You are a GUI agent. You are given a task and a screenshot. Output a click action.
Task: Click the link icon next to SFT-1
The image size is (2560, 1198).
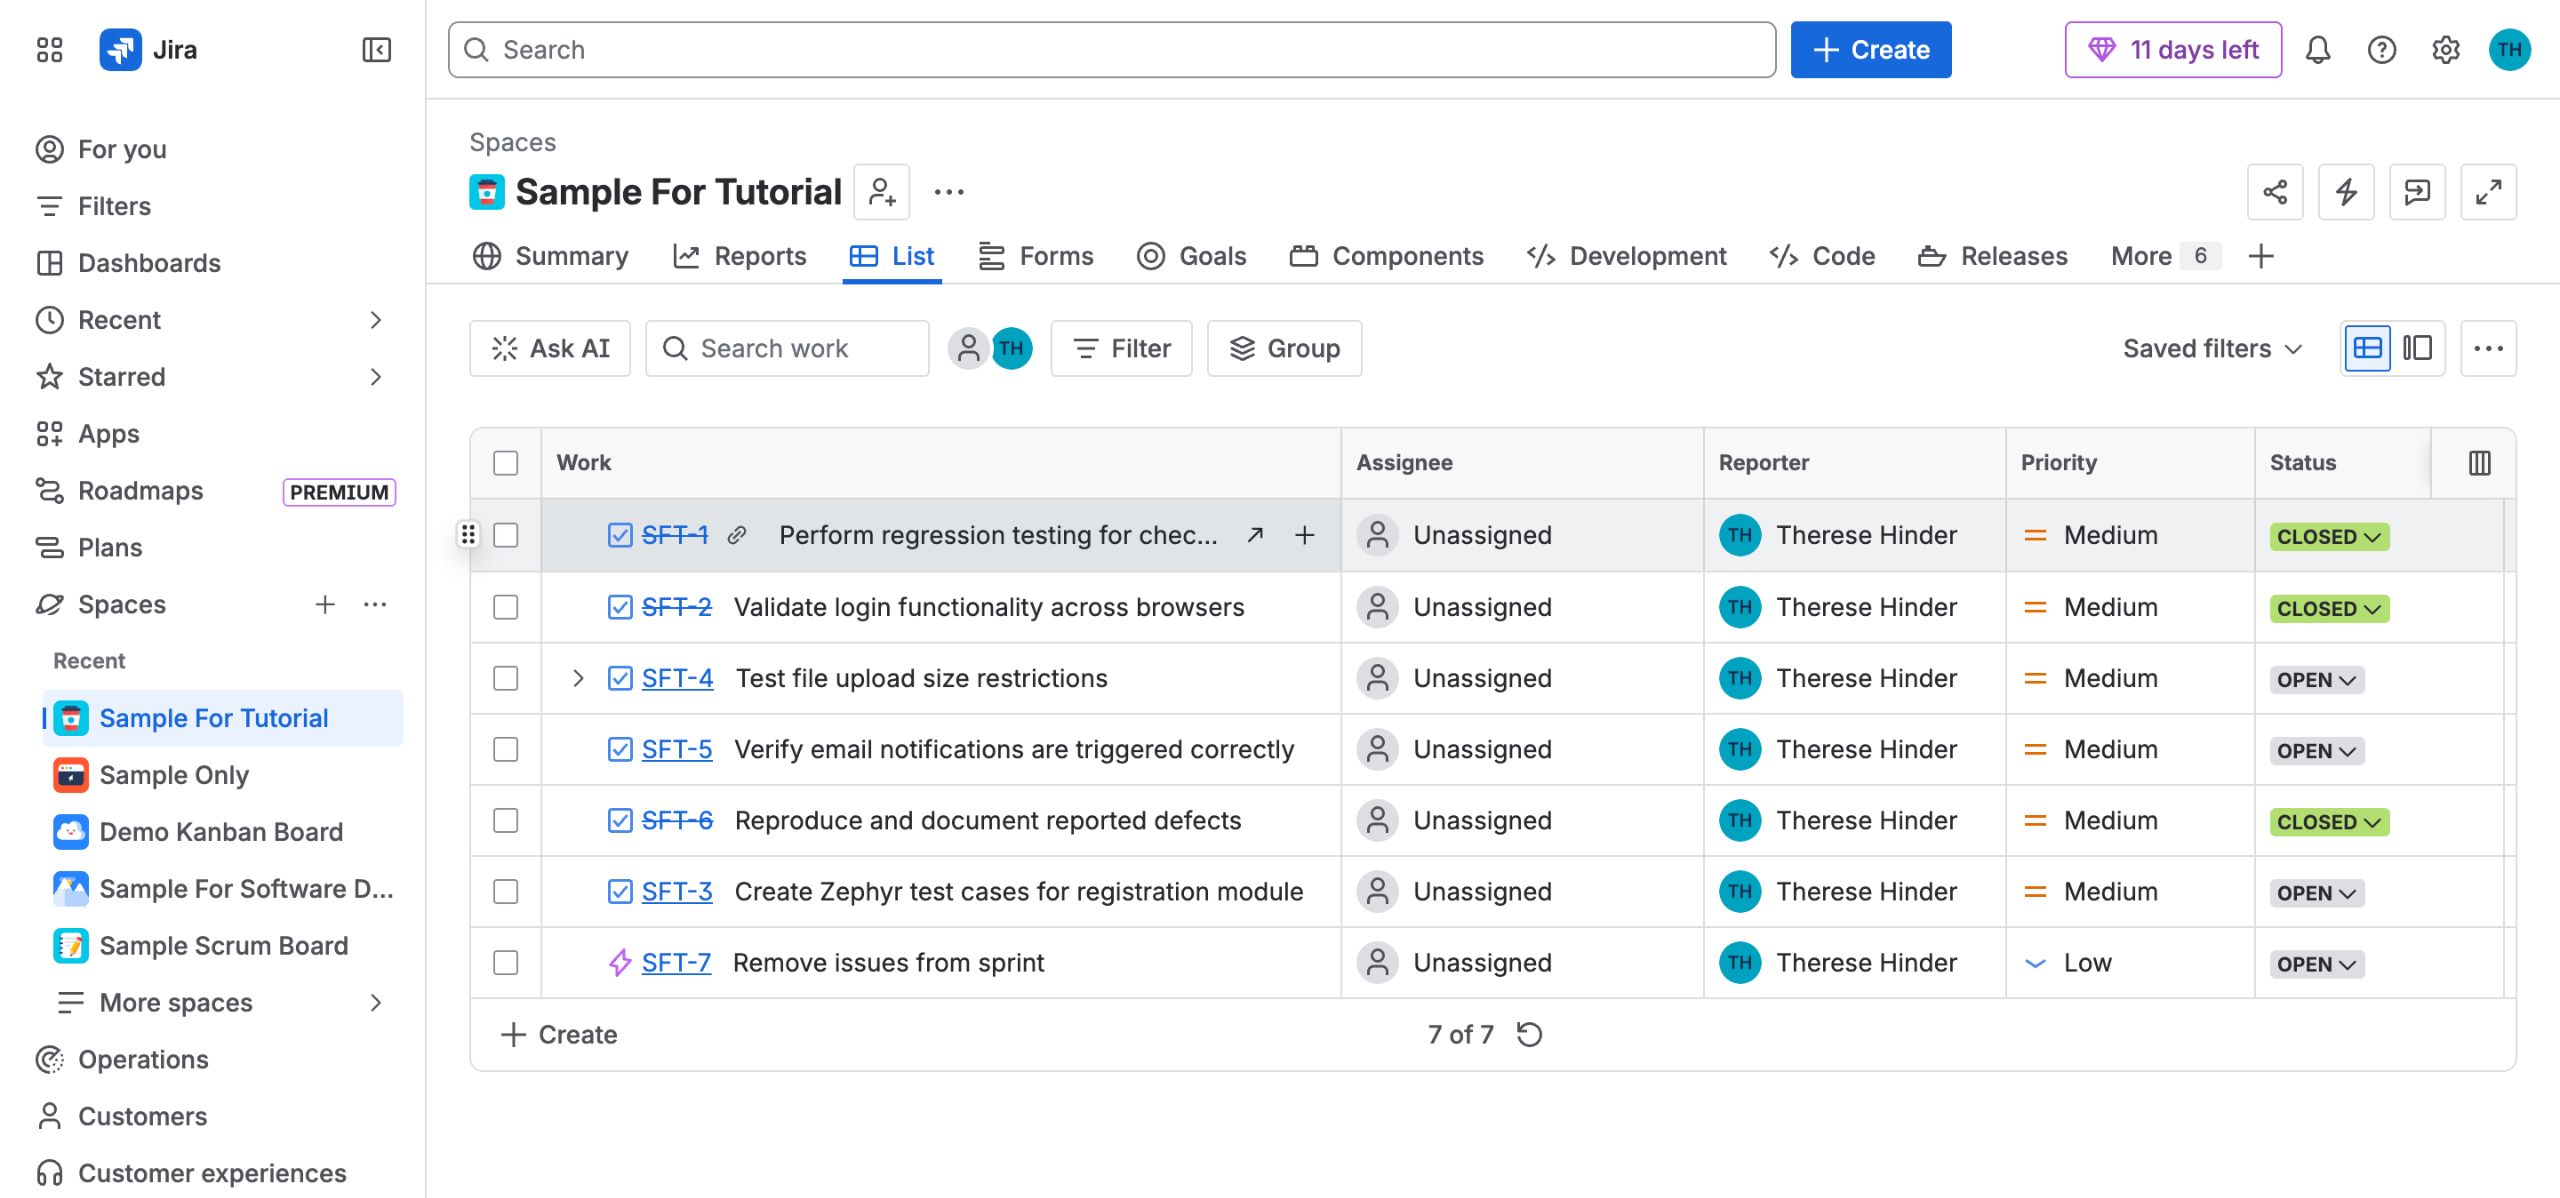(737, 535)
